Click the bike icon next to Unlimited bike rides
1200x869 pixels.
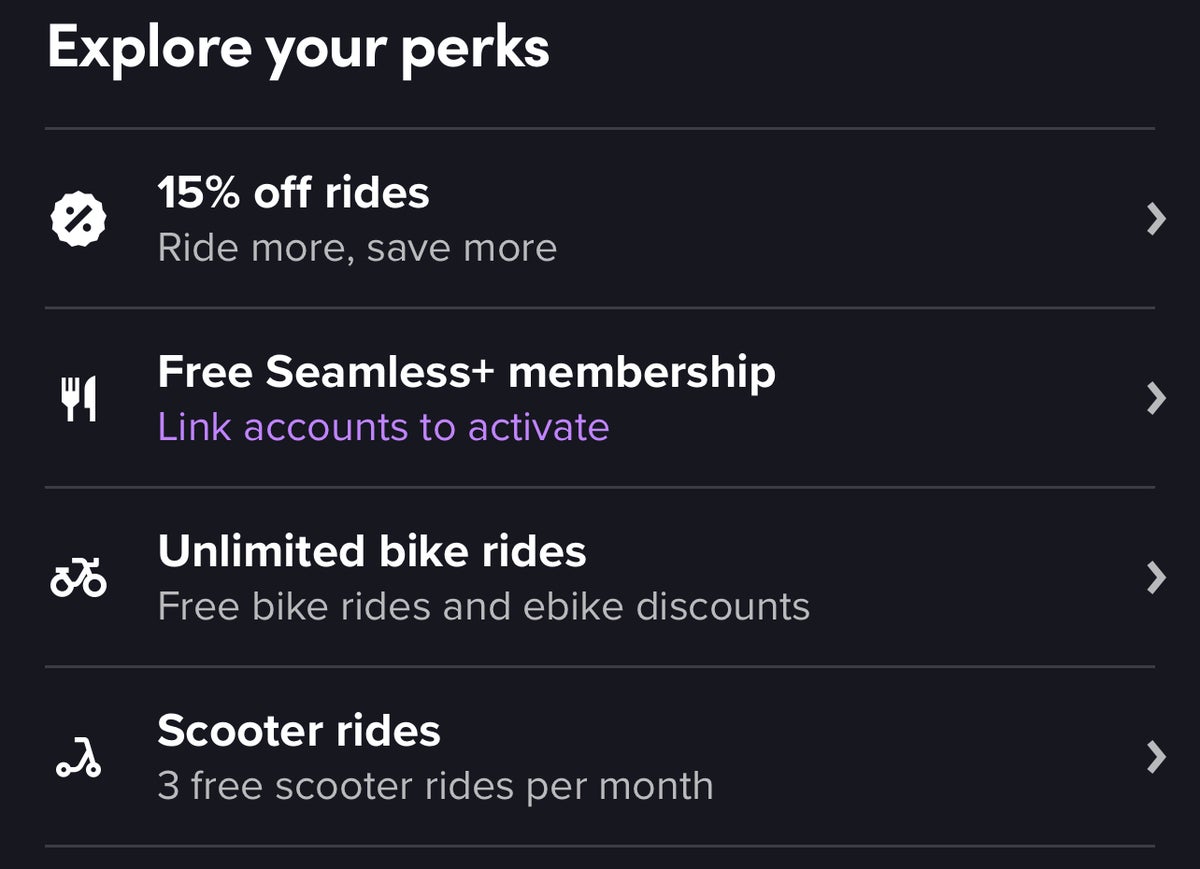point(78,577)
